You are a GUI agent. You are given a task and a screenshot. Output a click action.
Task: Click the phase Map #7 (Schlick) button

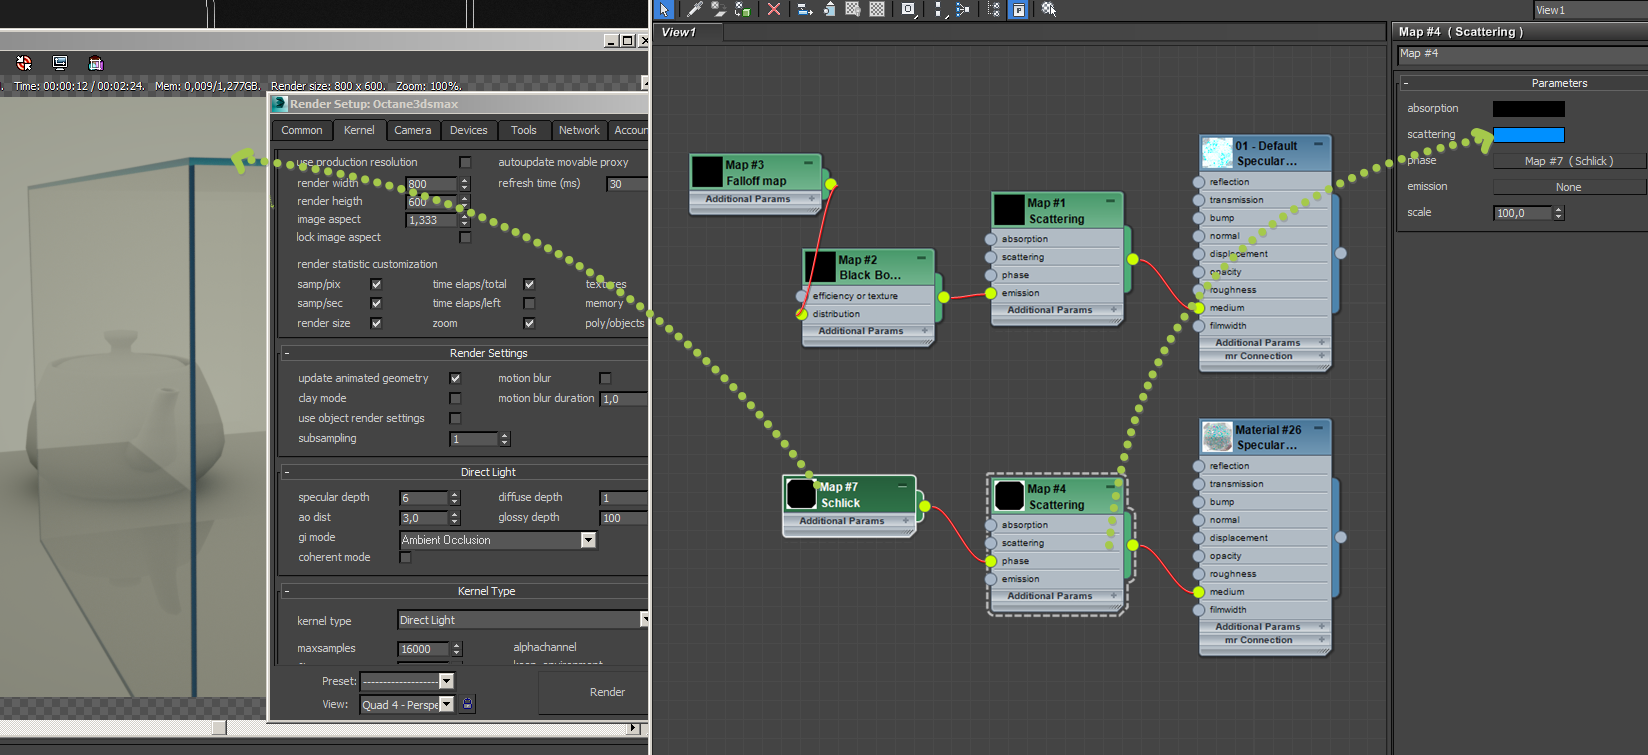point(1568,161)
